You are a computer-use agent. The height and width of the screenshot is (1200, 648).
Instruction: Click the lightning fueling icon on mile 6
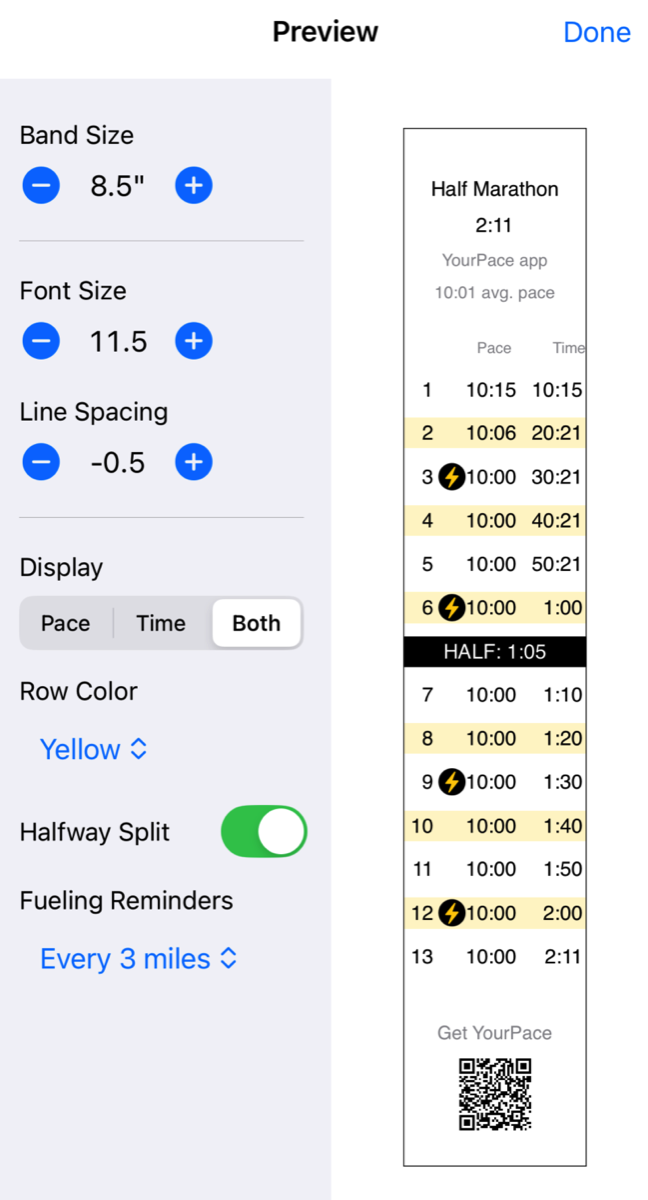coord(452,607)
